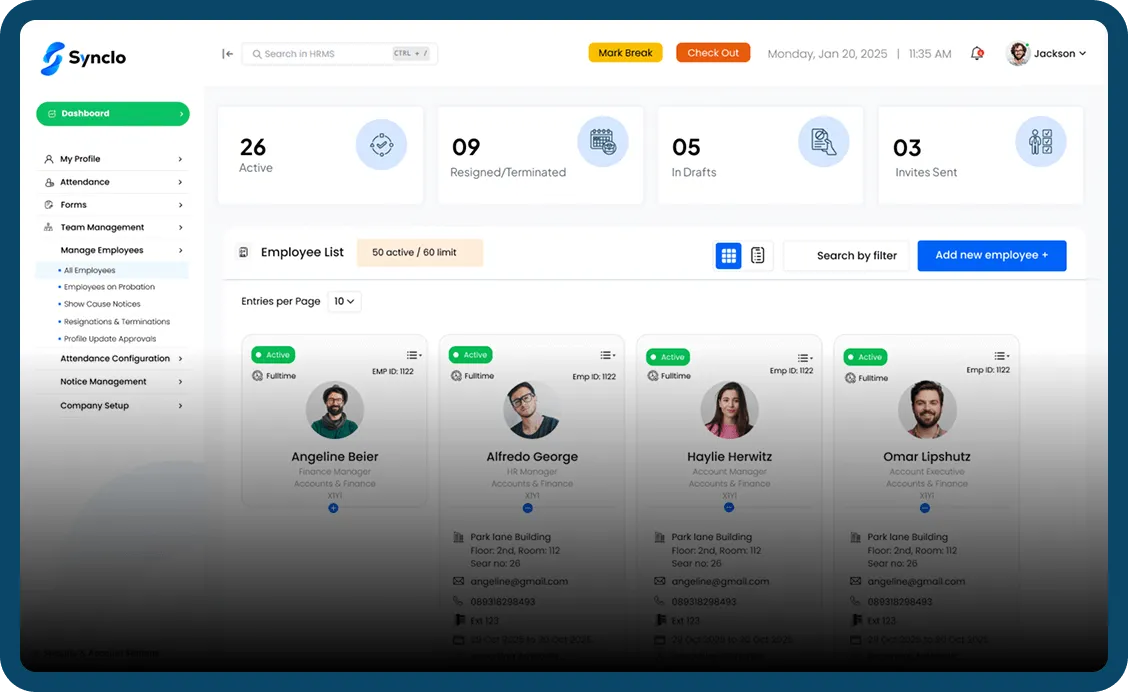Click the Active employees stat icon

381,145
